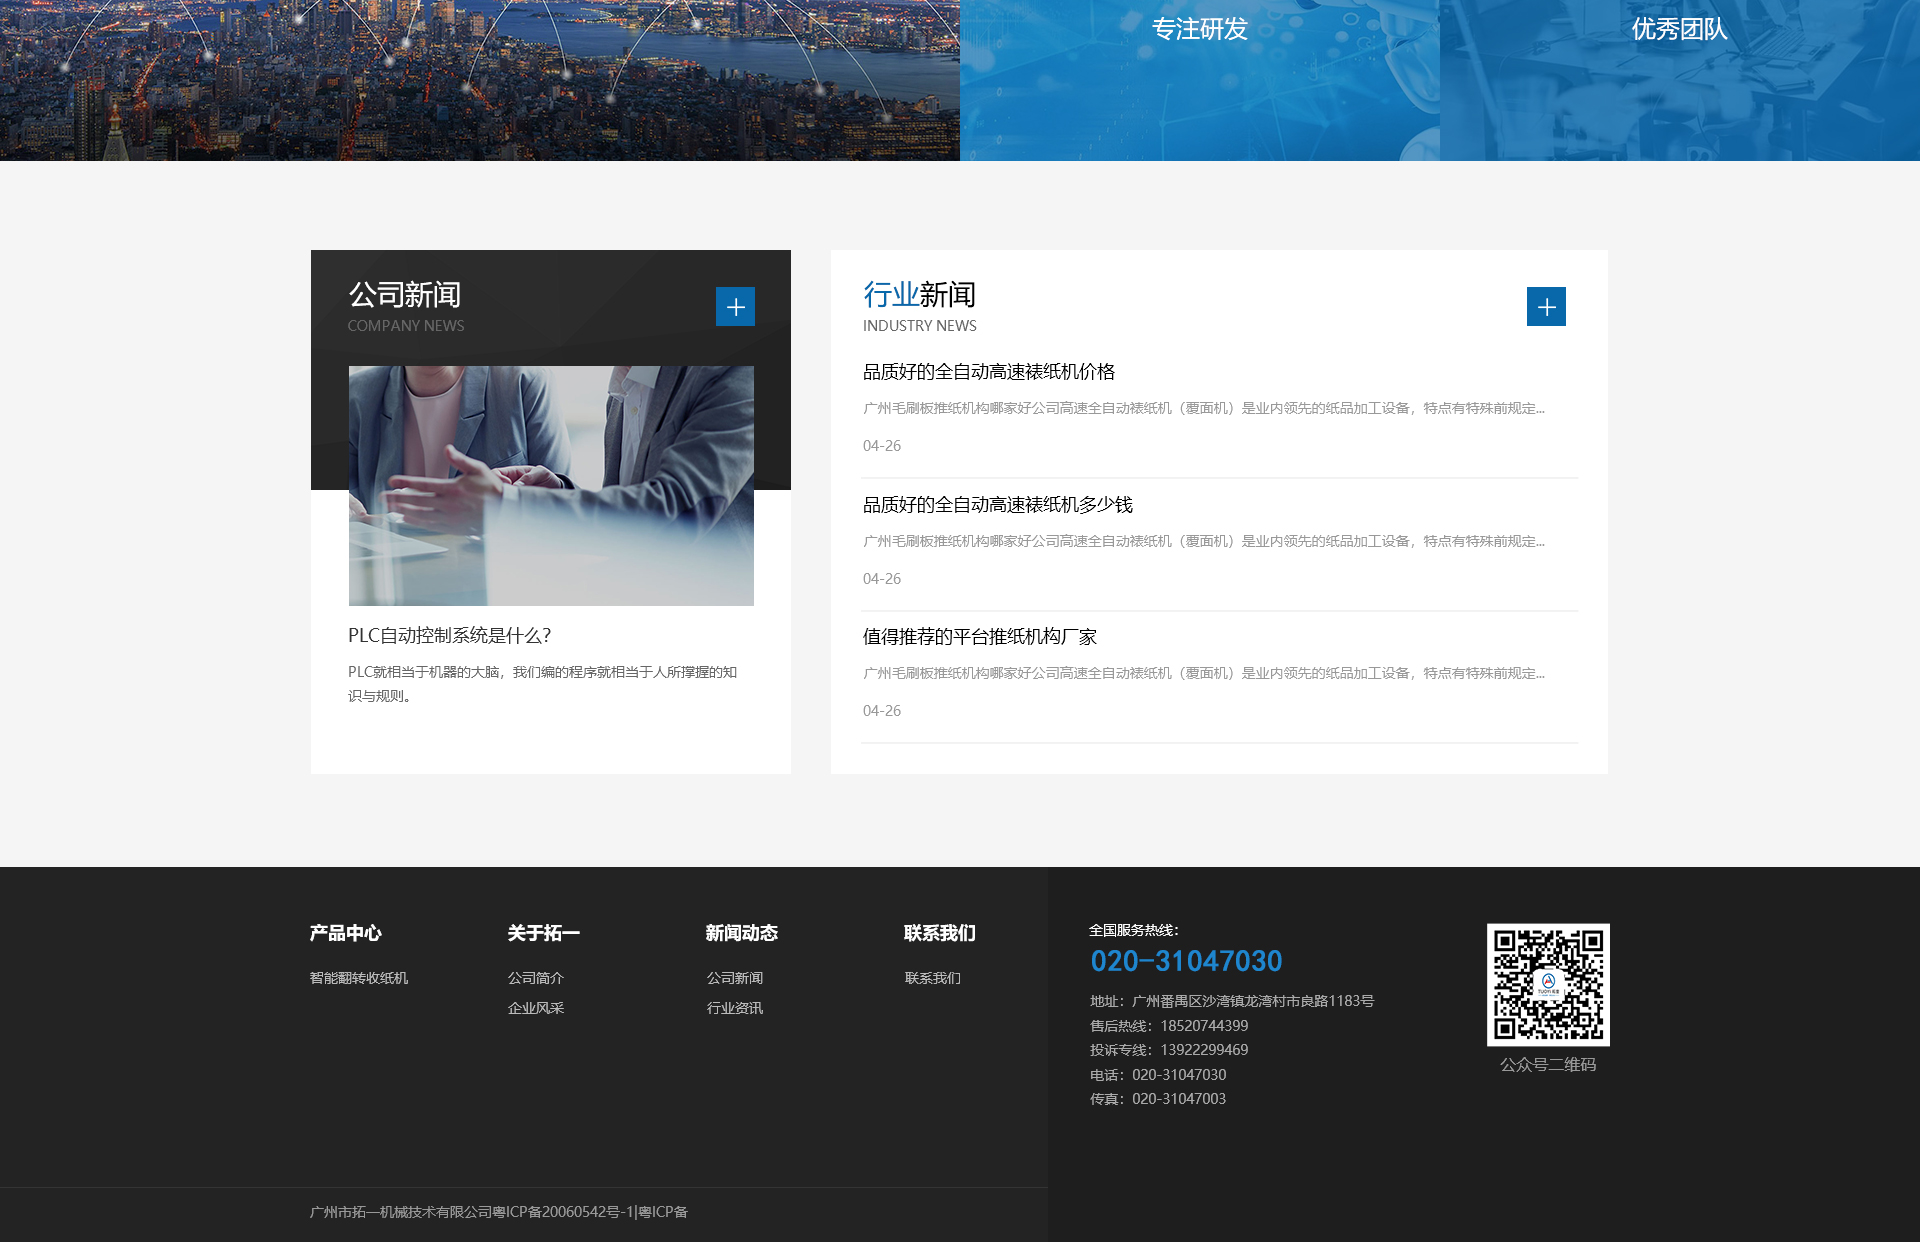Click the 公众号 QR code image

tap(1548, 984)
